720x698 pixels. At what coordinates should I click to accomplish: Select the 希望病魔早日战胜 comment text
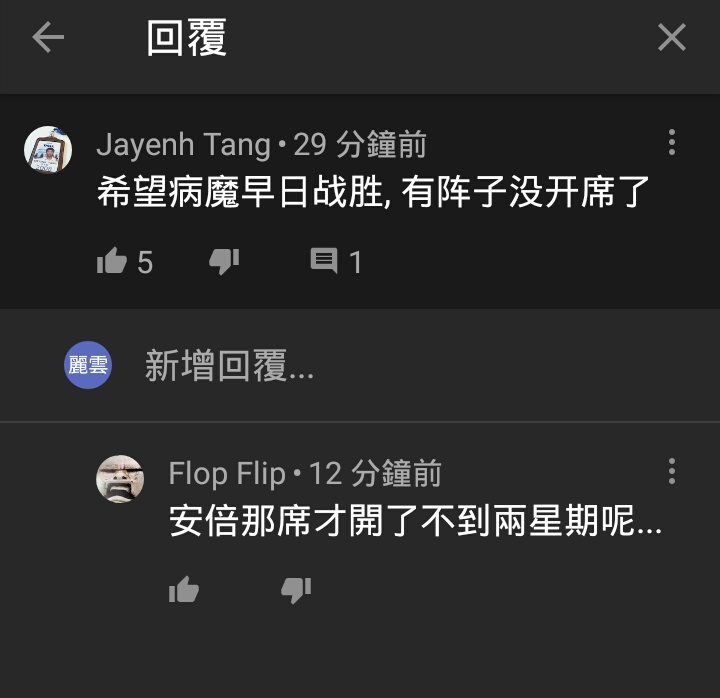tap(242, 192)
